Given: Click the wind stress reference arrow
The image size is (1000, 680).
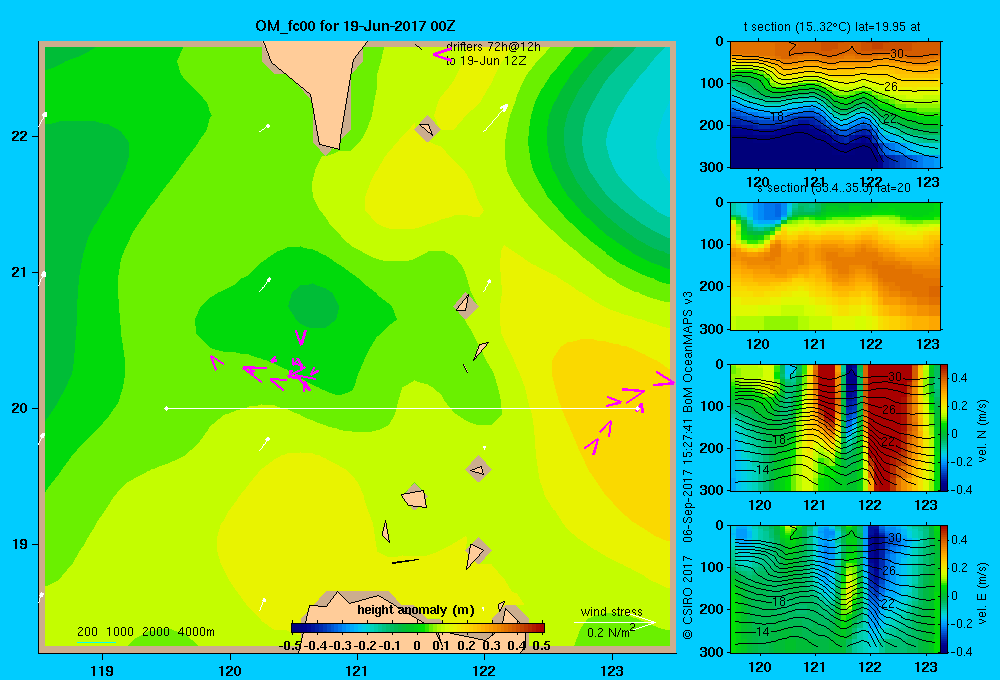Looking at the screenshot, I should pos(615,622).
